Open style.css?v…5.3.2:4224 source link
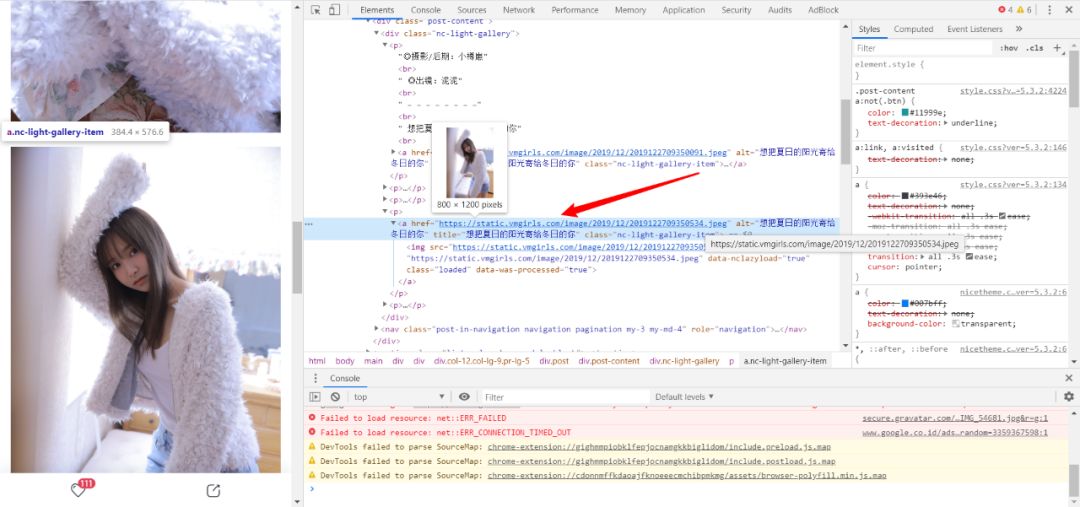 (x=1013, y=91)
